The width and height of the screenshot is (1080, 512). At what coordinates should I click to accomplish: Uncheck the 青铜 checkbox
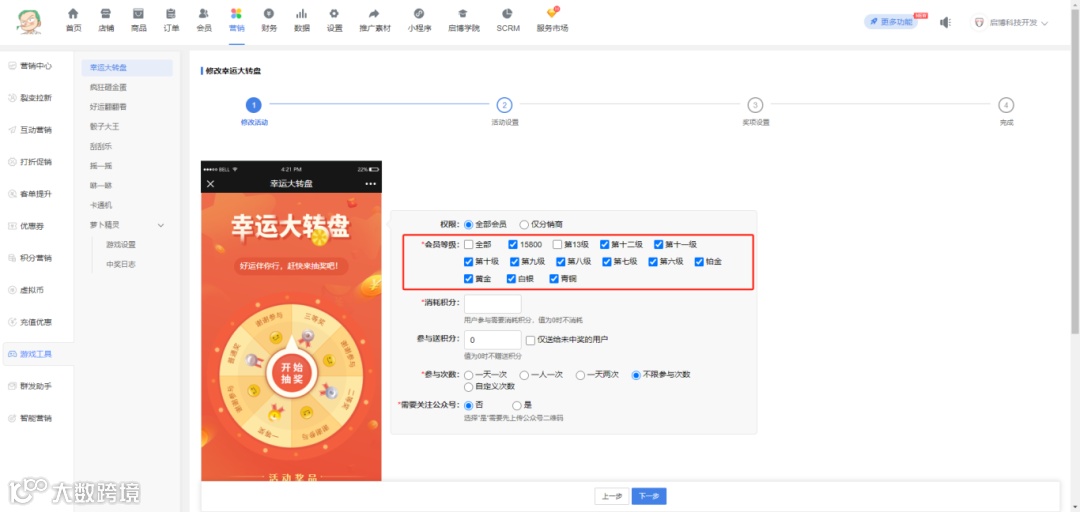[x=554, y=278]
